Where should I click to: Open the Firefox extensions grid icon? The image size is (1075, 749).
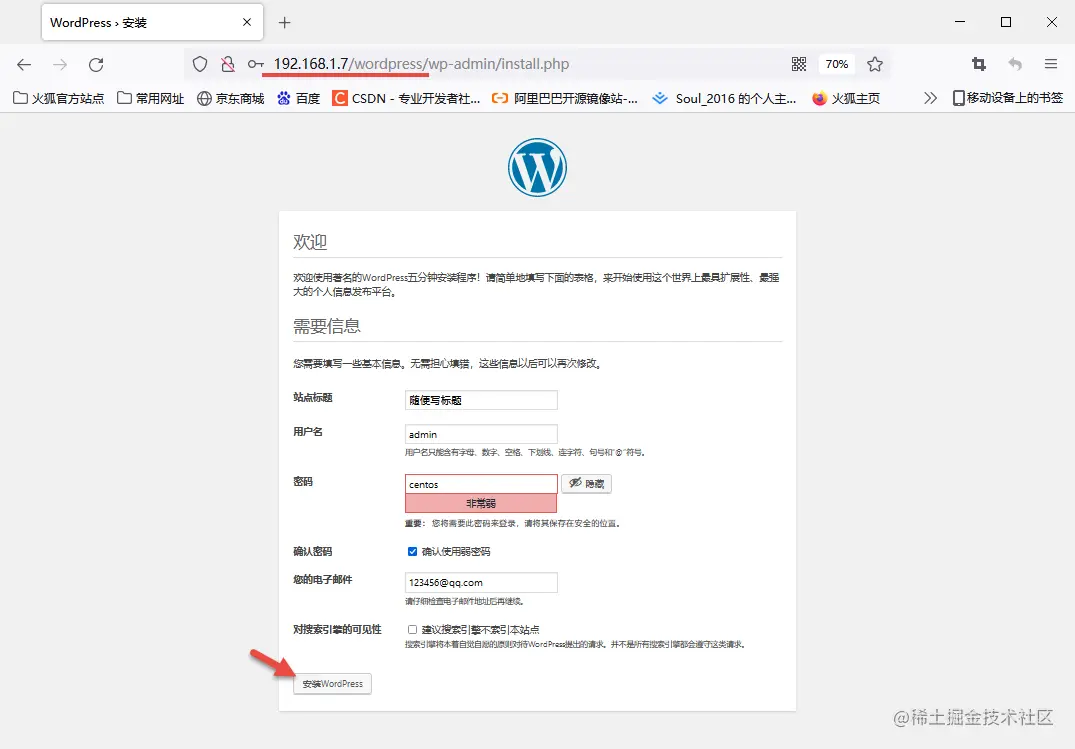(799, 63)
